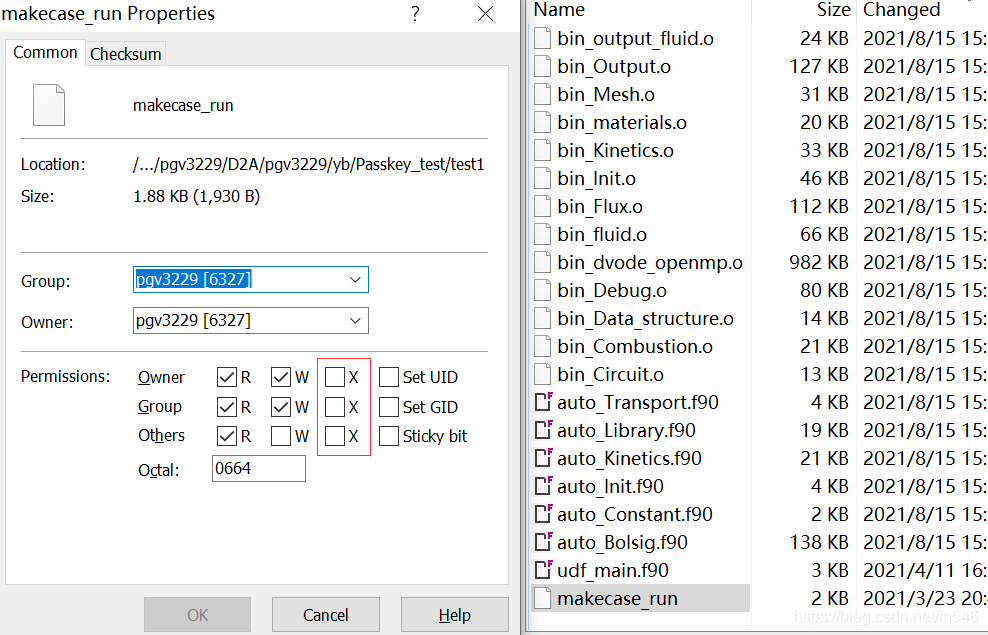Enable the Set UID checkbox
The width and height of the screenshot is (988, 635).
click(x=389, y=377)
